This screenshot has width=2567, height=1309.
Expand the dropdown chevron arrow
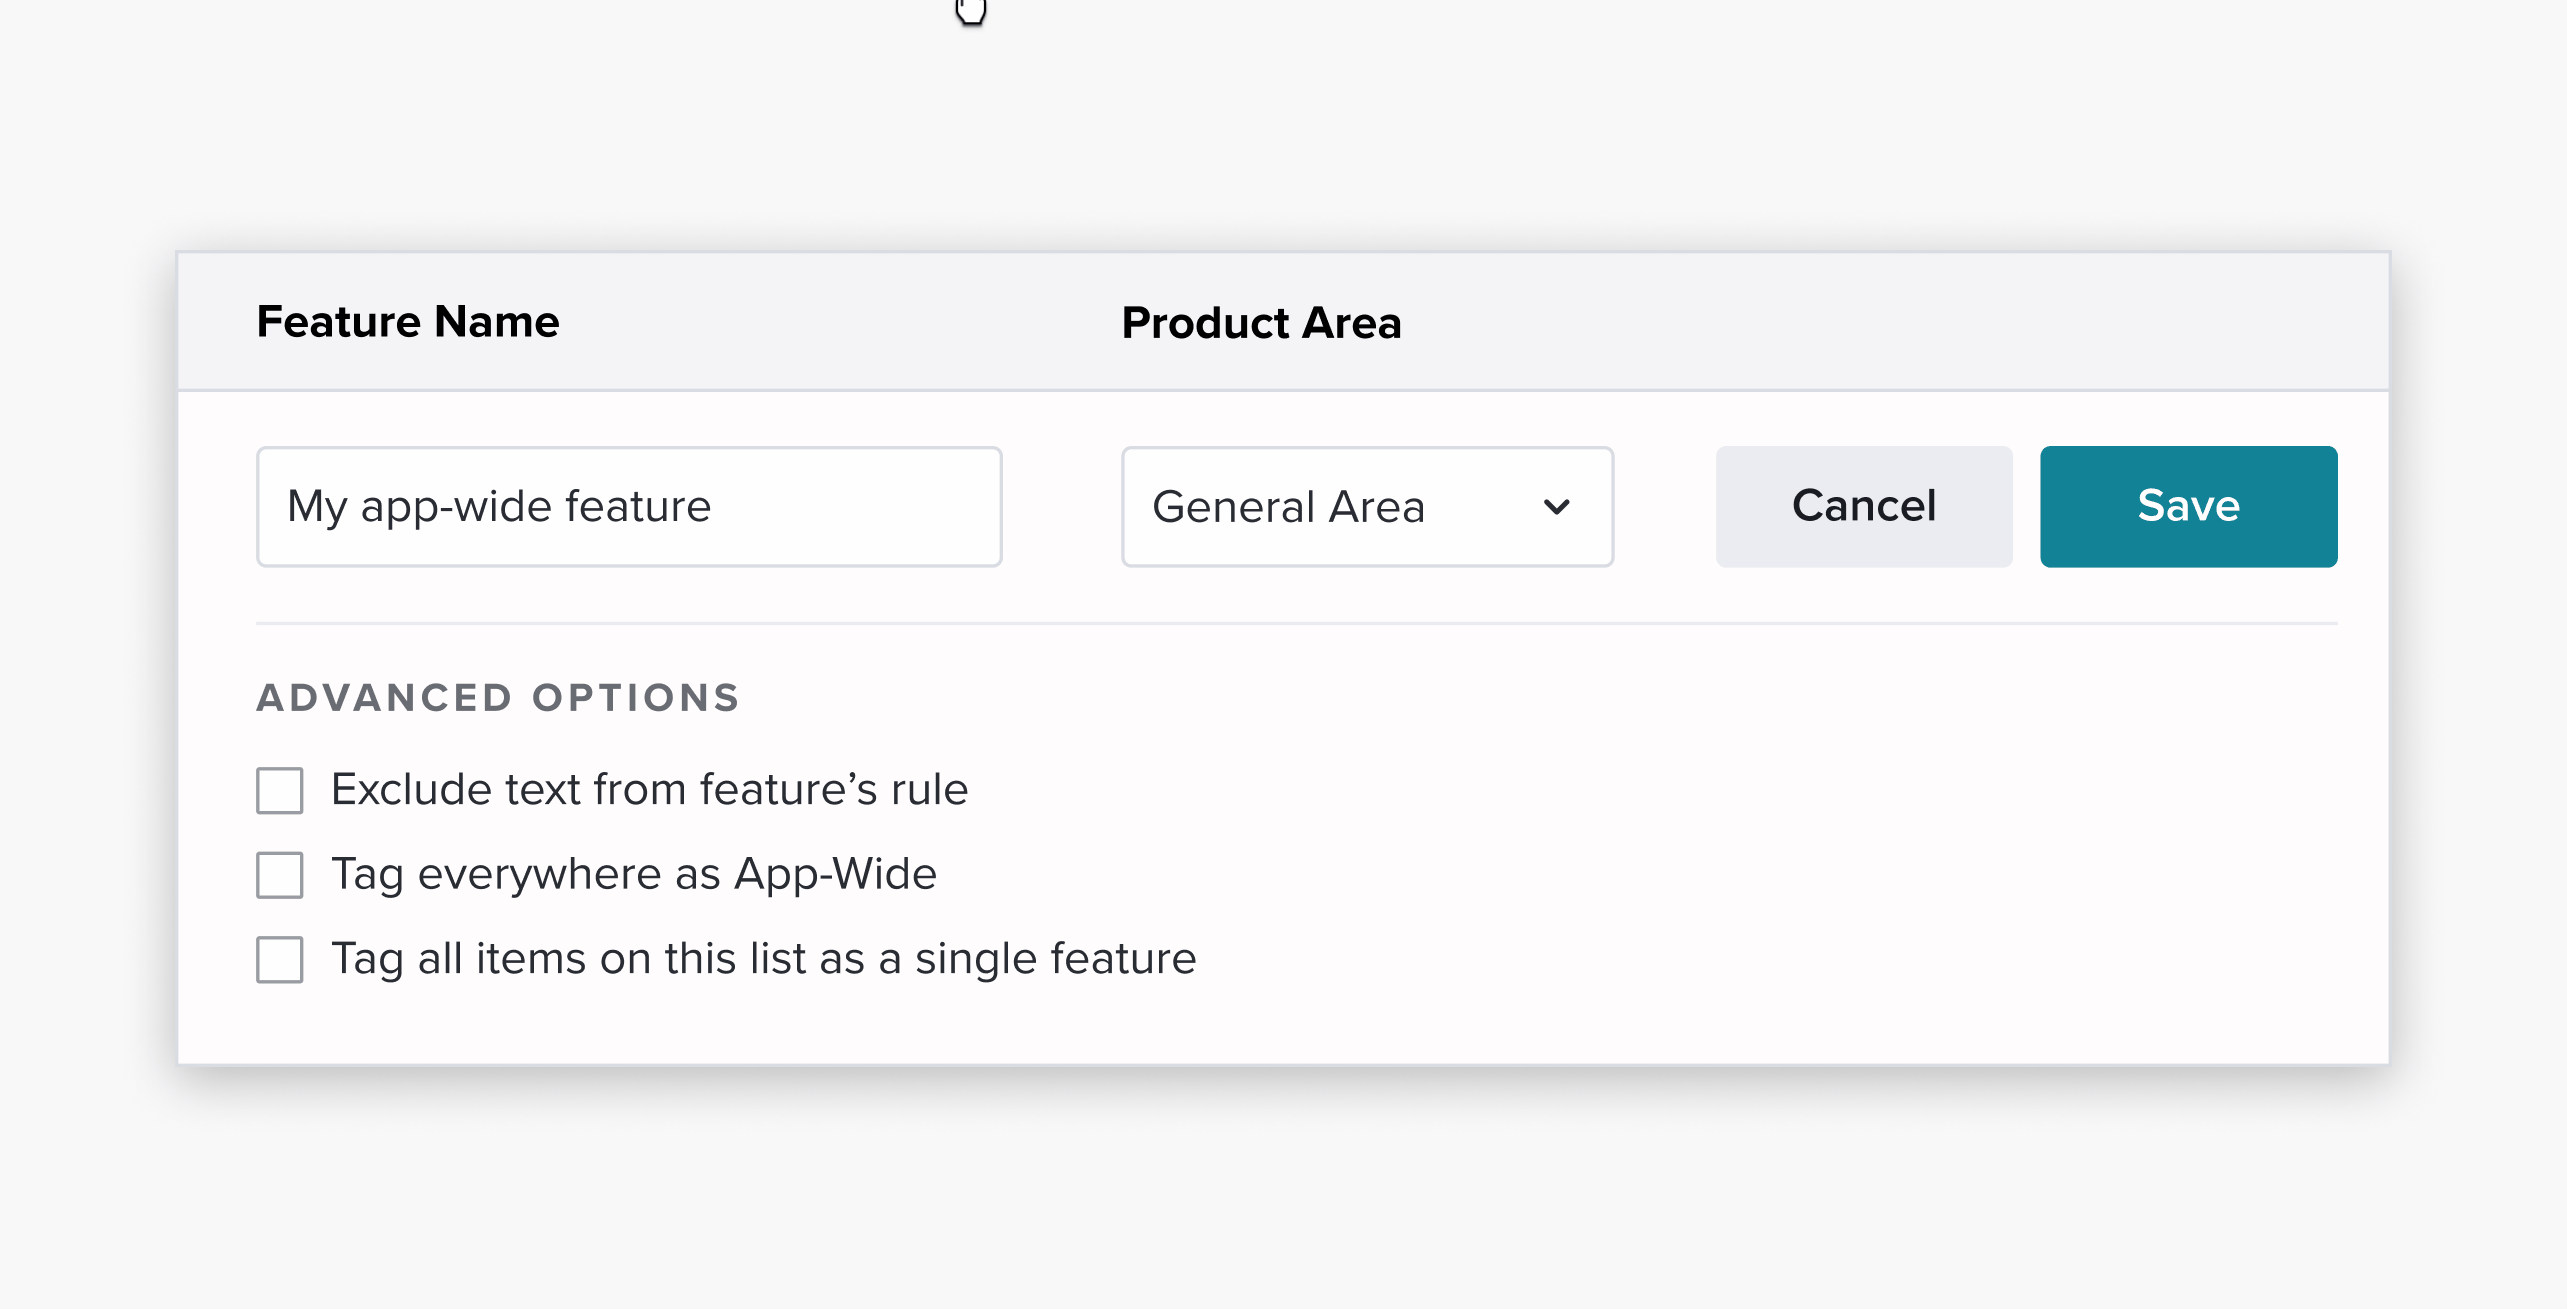1556,507
